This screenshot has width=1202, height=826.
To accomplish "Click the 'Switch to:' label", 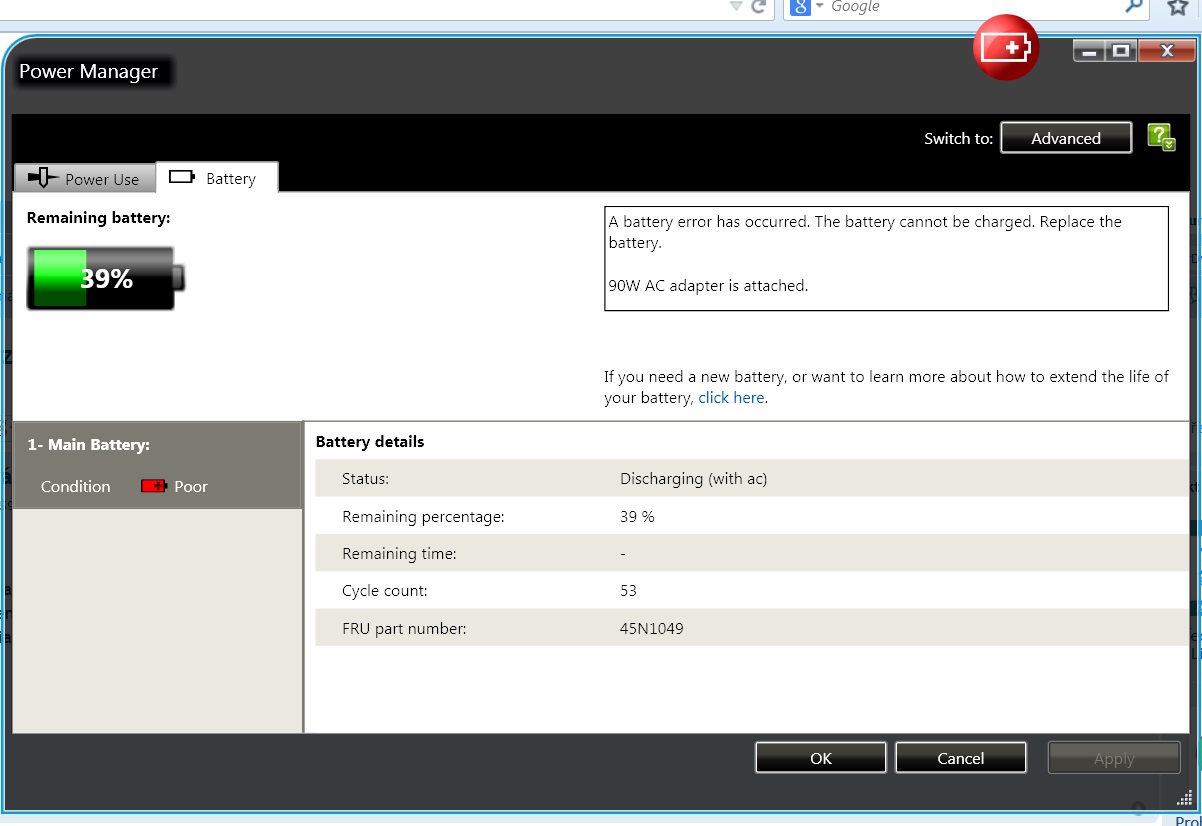I will (958, 139).
